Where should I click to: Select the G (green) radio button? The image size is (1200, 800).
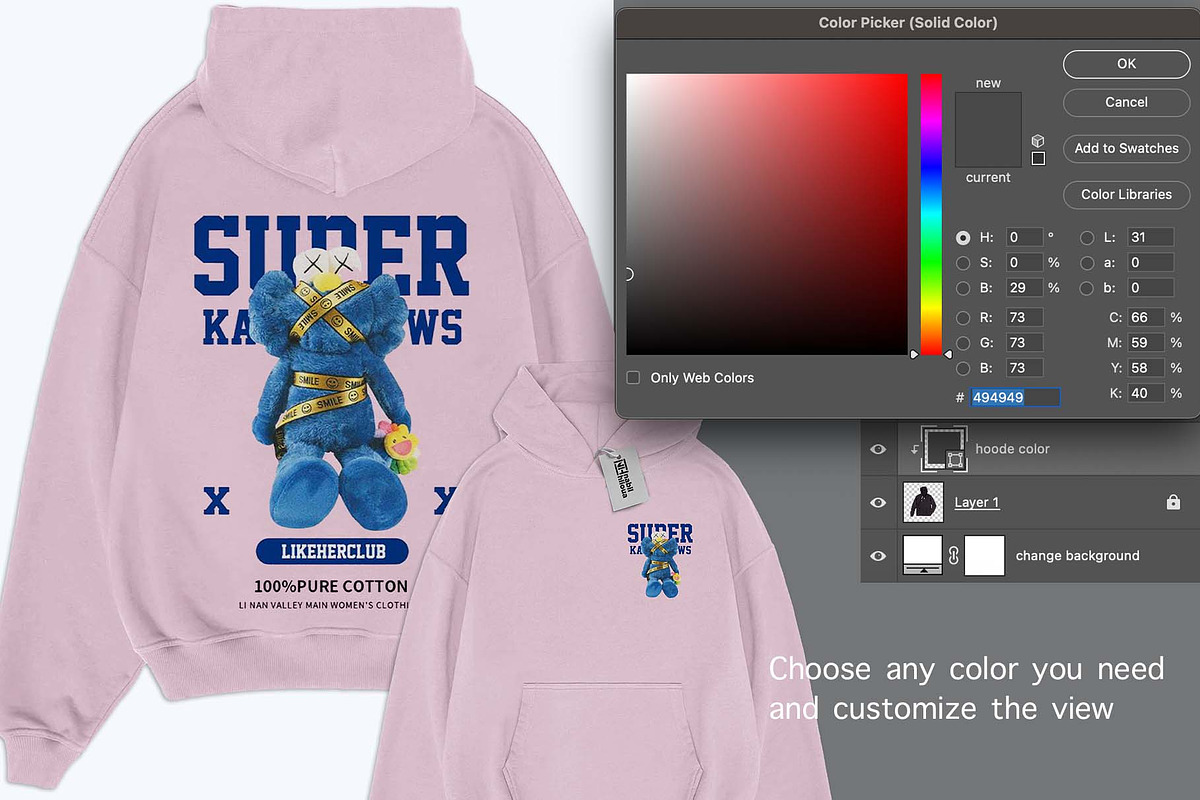[x=963, y=343]
